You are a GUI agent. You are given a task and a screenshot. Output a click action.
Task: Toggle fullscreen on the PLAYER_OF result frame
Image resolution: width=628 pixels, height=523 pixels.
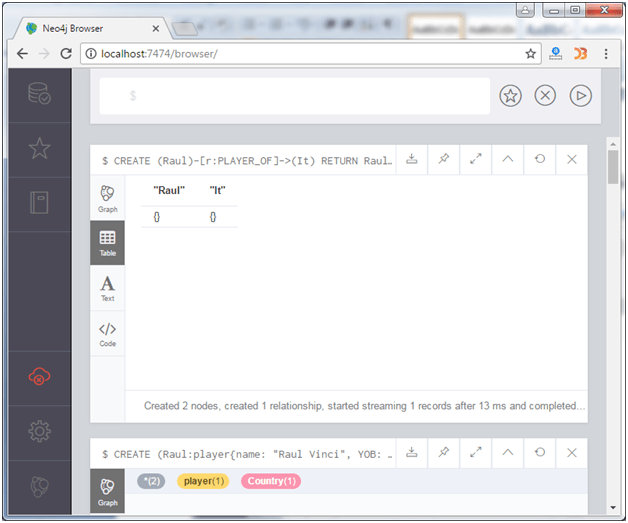(x=475, y=159)
